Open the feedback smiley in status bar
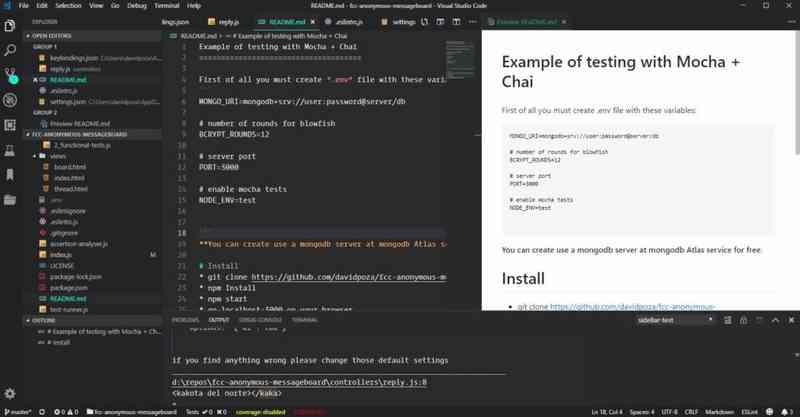 (x=769, y=412)
